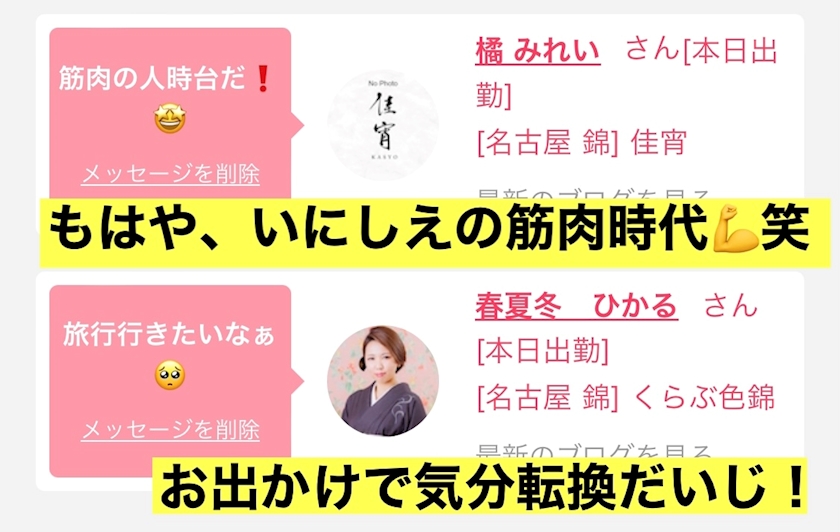Image resolution: width=840 pixels, height=532 pixels.
Task: Click the pleading face emoji
Action: pos(170,375)
